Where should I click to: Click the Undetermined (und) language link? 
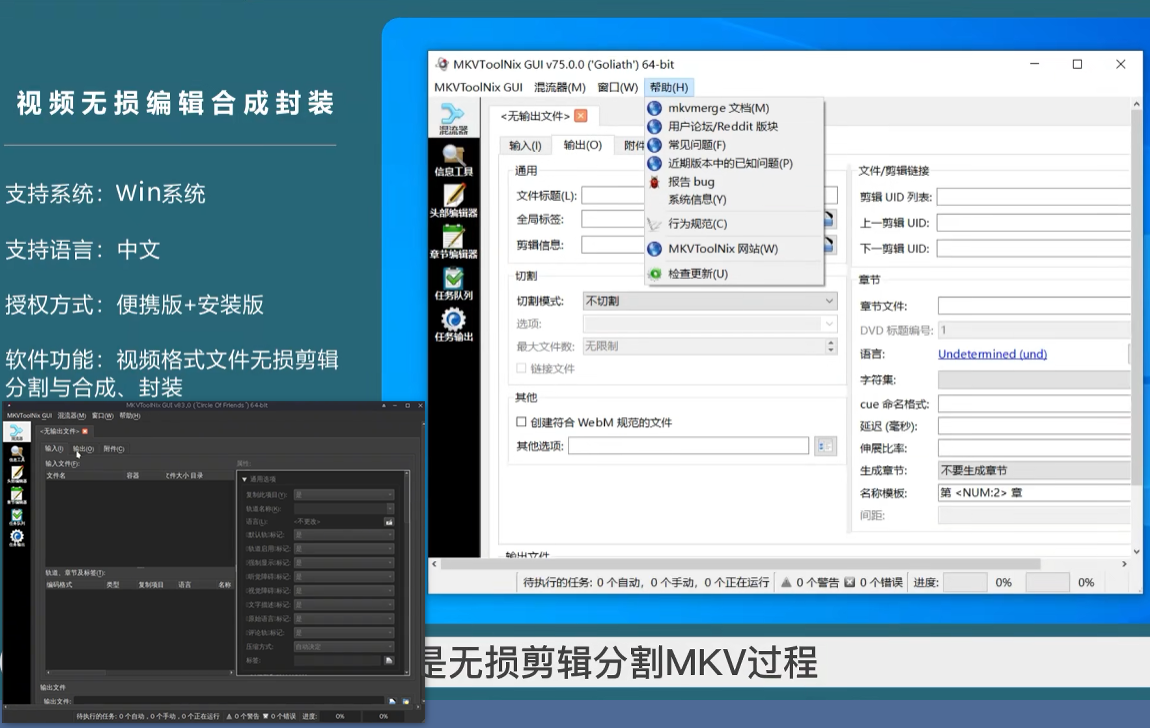[992, 354]
